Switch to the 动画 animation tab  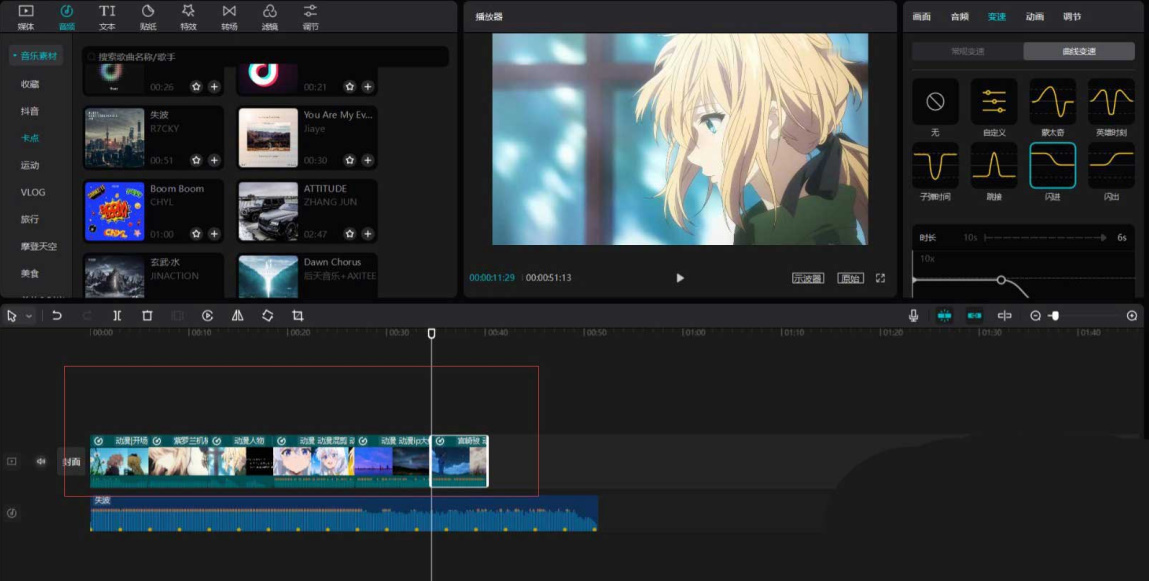click(x=1034, y=16)
